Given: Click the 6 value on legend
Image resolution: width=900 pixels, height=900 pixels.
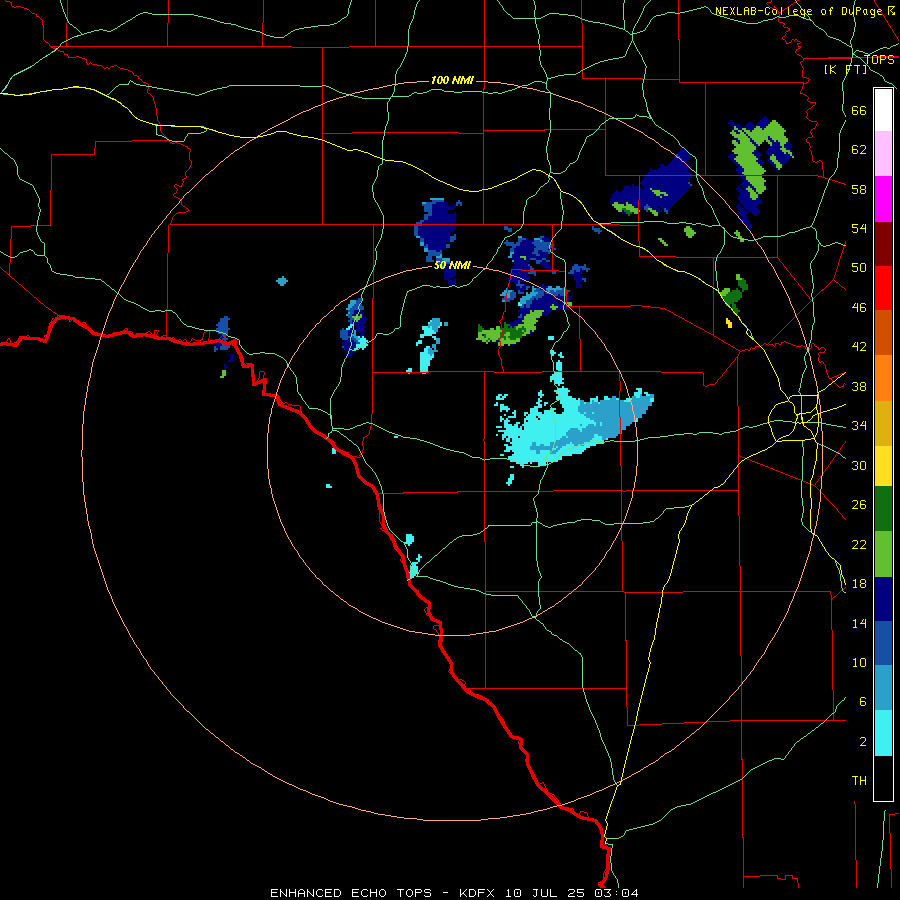Looking at the screenshot, I should (x=863, y=701).
